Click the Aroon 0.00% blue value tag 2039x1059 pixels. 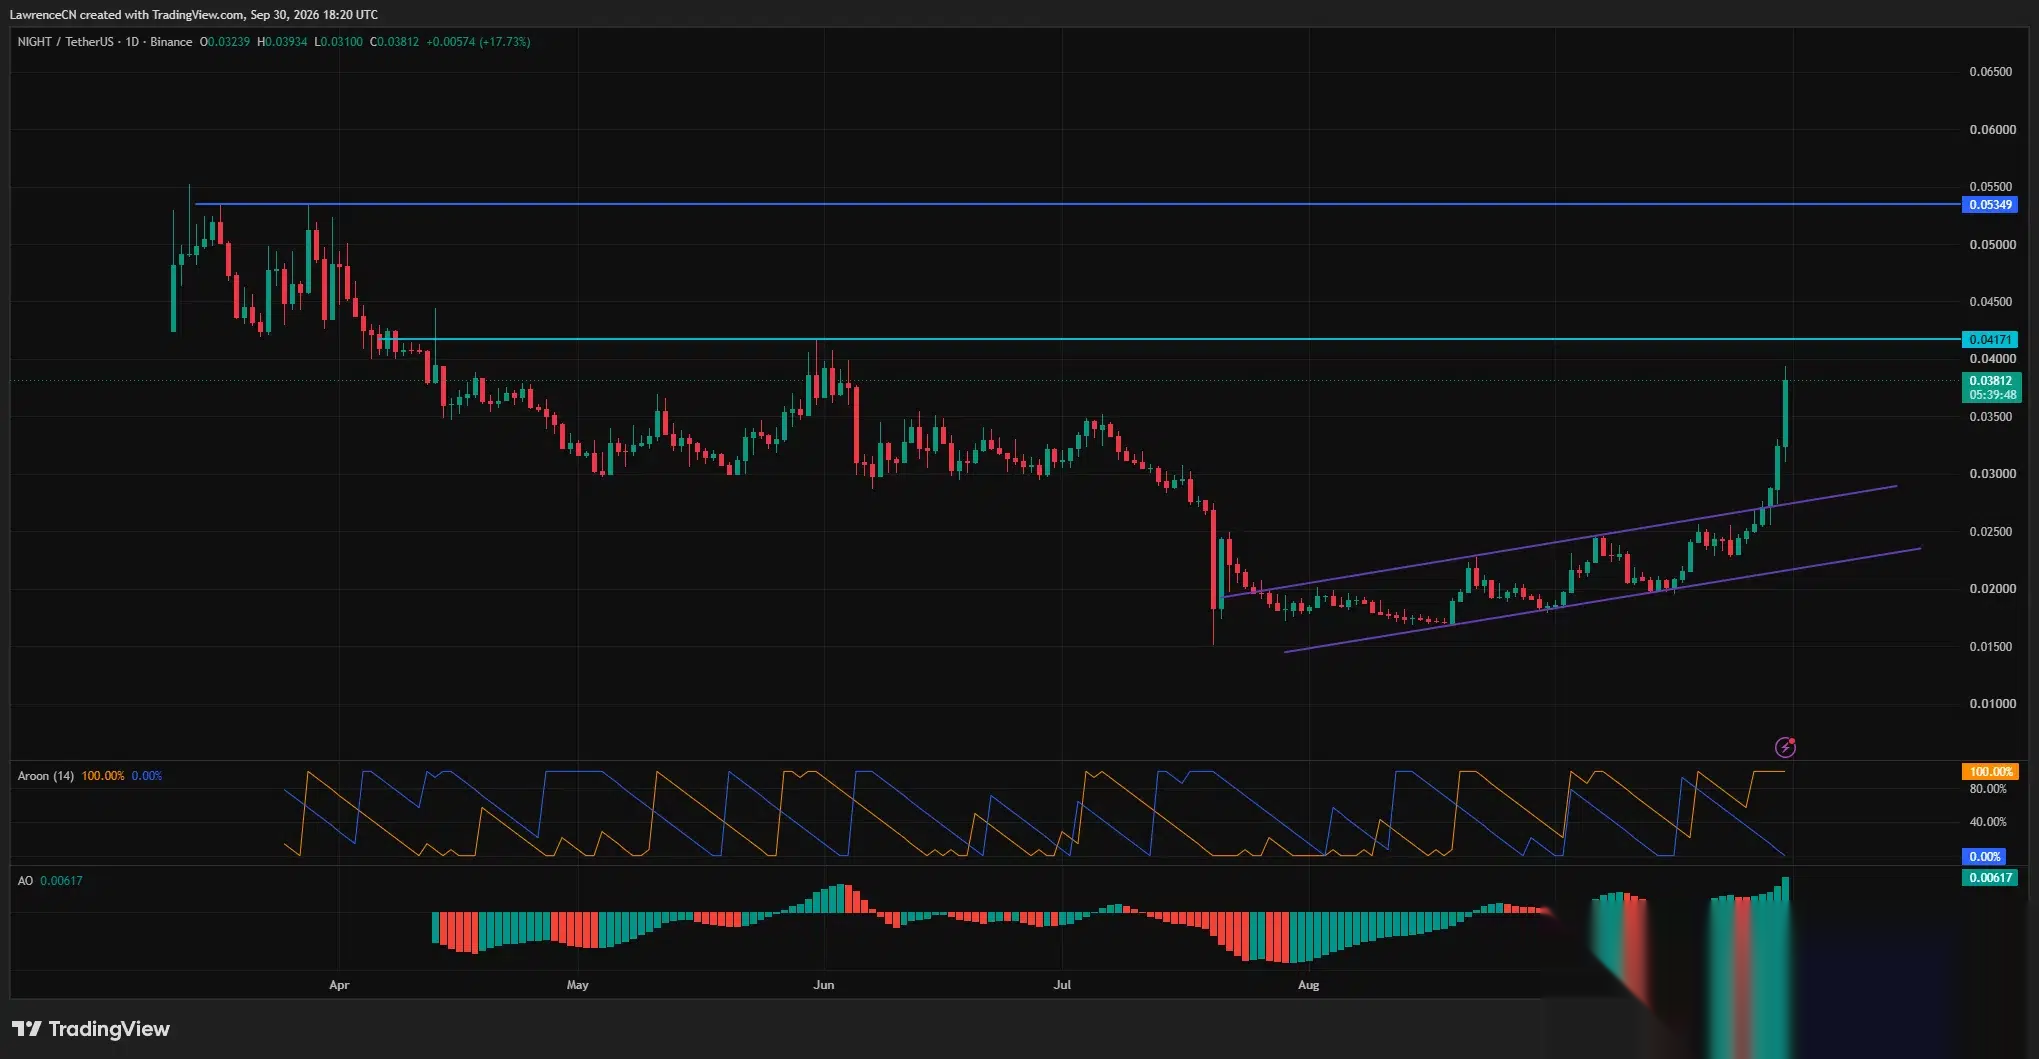click(1984, 857)
